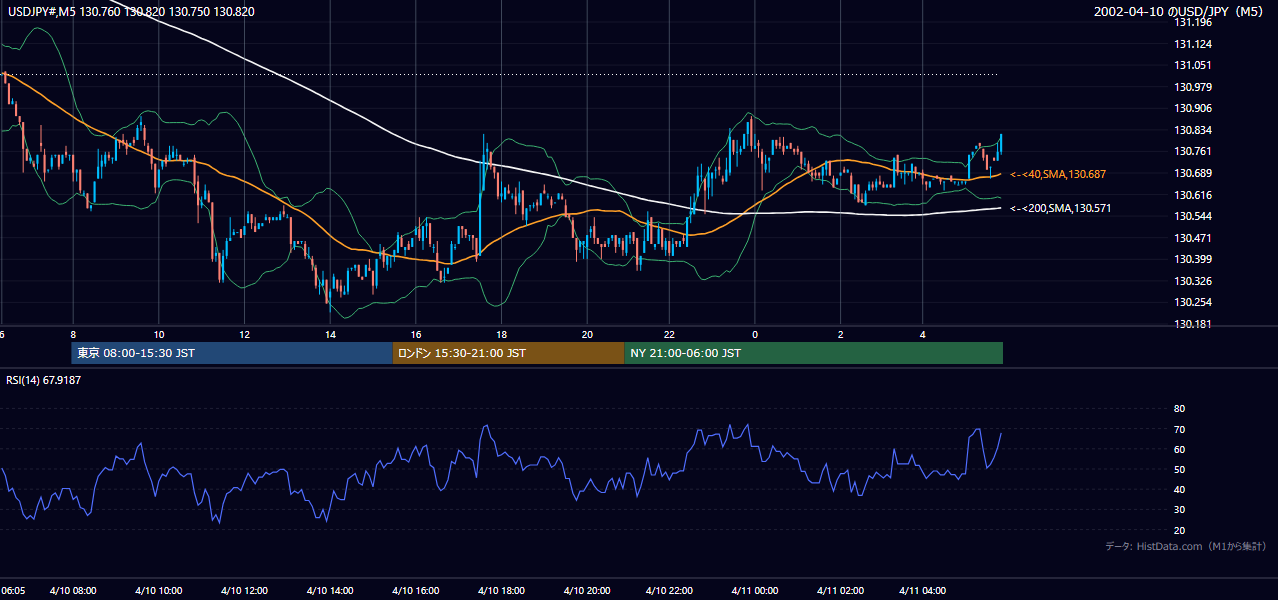This screenshot has height=600, width=1278.
Task: Select the ロンドン 15:30-21:00 JST session bar
Action: click(x=509, y=353)
